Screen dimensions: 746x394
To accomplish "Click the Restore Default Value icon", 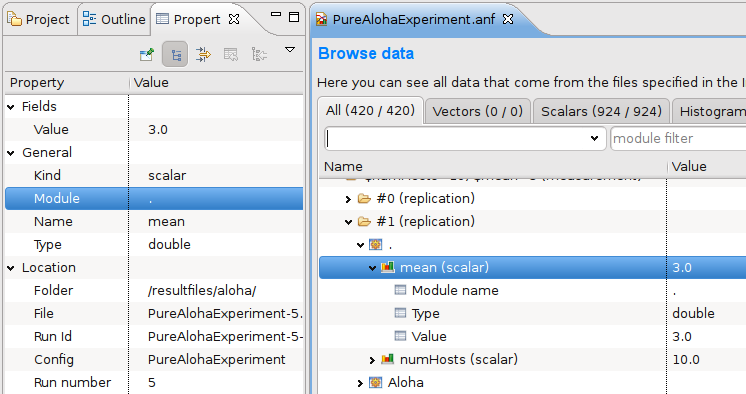I will 231,54.
